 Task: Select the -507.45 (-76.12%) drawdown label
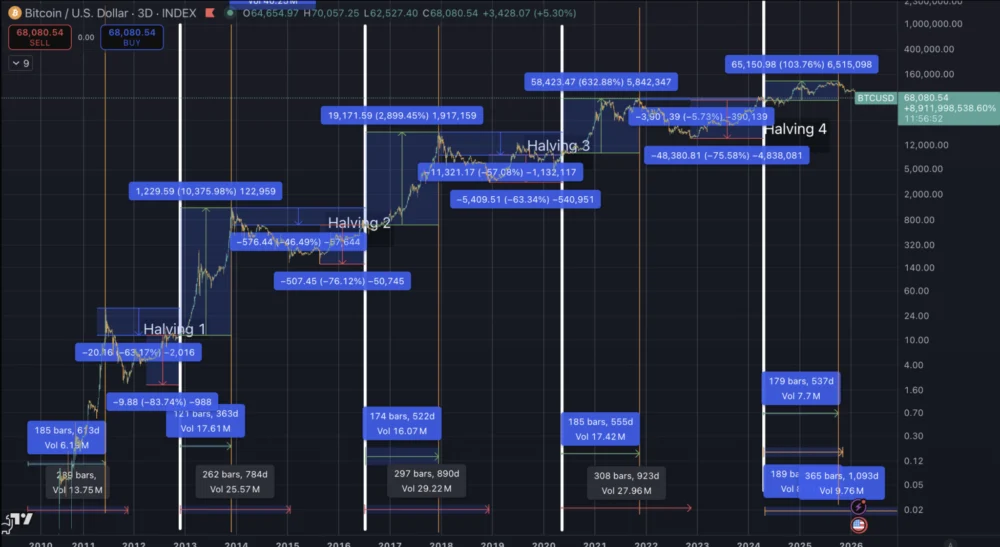342,281
